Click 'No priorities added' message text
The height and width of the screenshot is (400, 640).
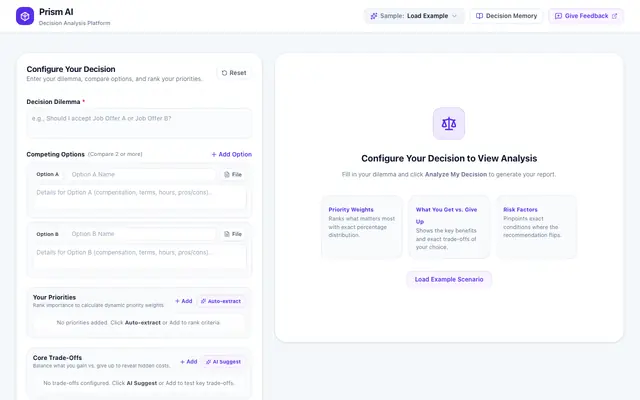(139, 323)
